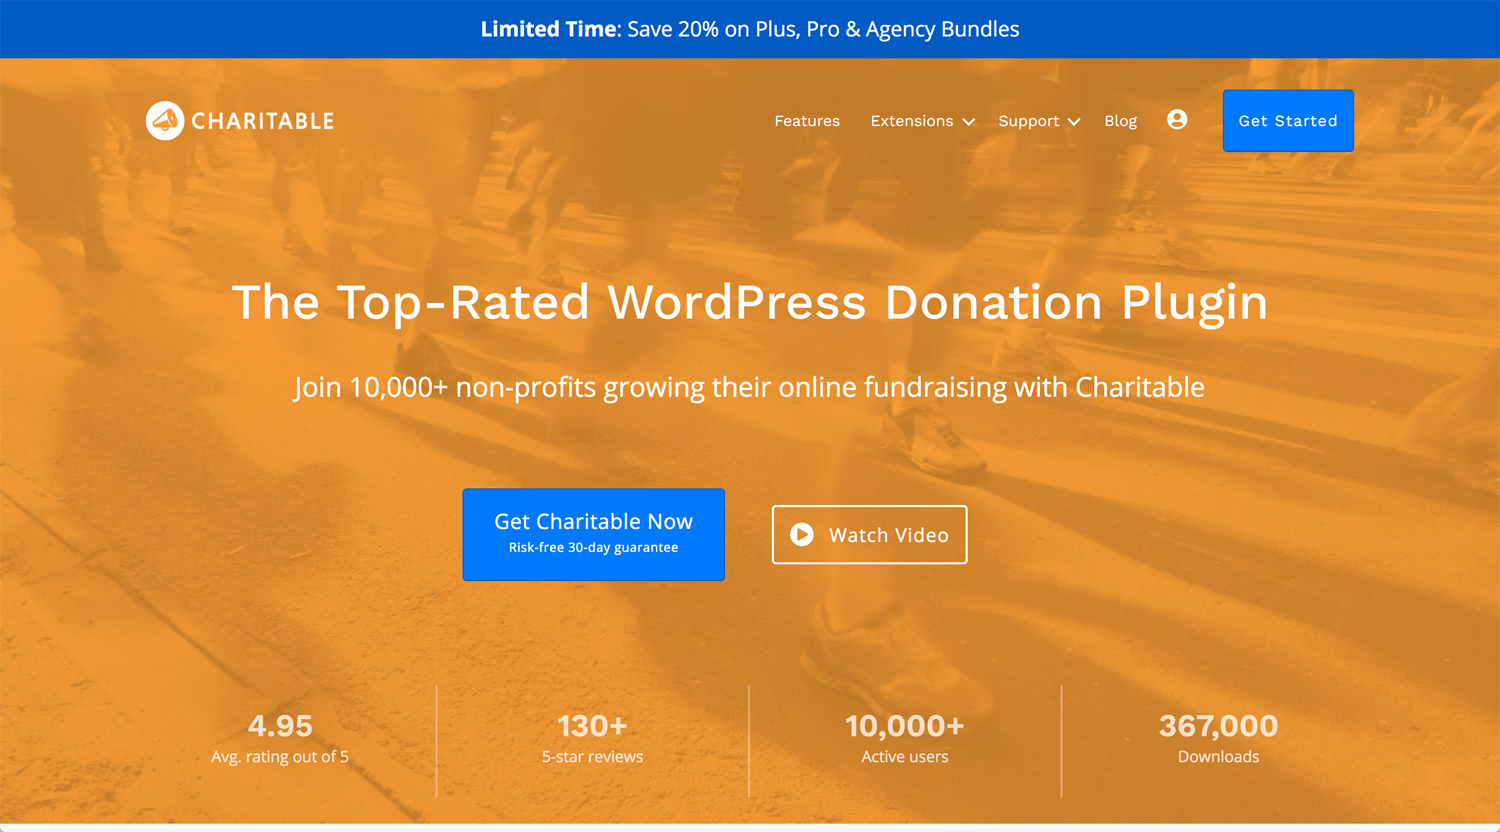Viewport: 1500px width, 832px height.
Task: Click the 10,000+ stat number
Action: tap(905, 726)
